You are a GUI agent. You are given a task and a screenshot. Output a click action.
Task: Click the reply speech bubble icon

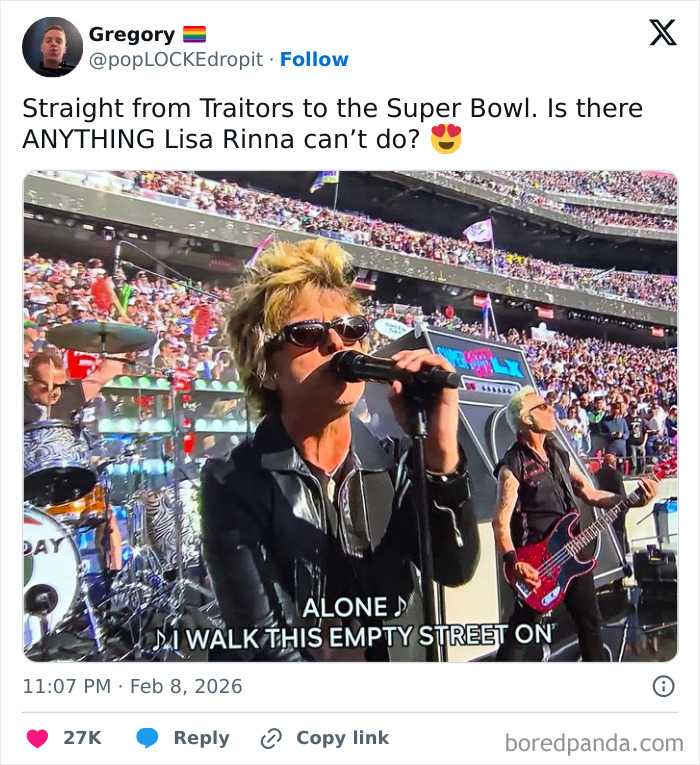[x=148, y=738]
